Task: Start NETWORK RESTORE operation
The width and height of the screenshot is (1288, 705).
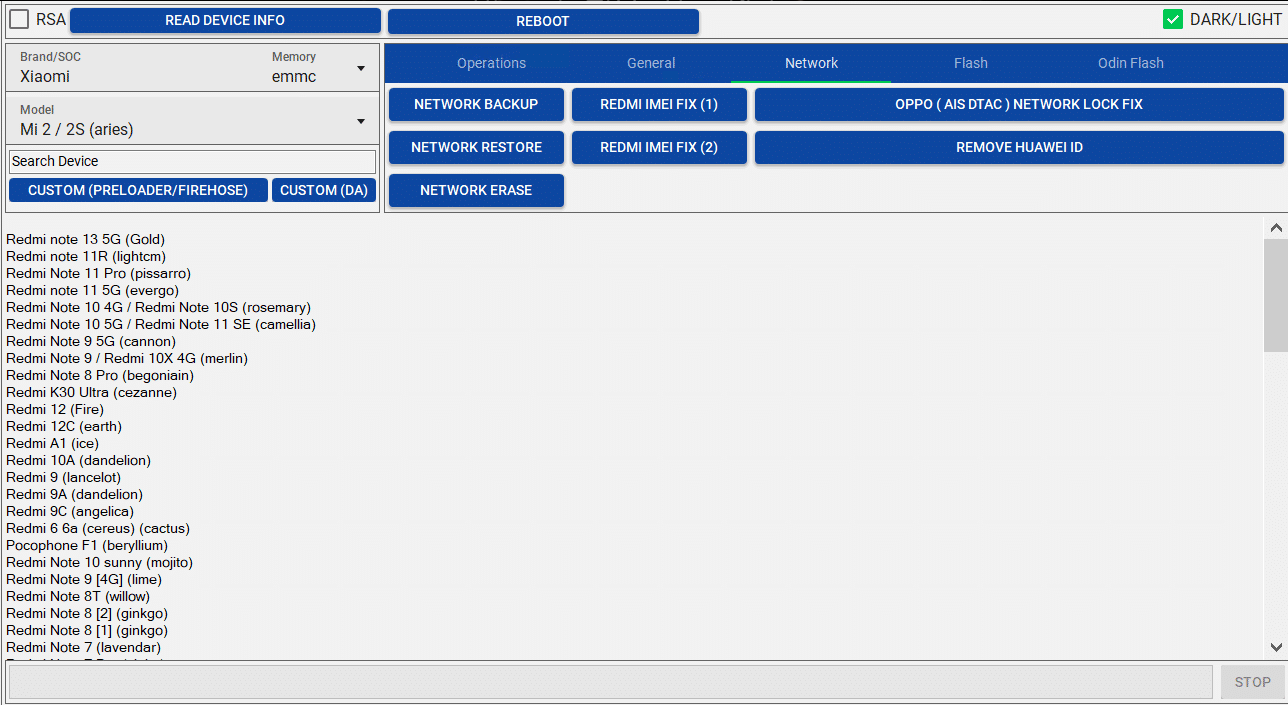Action: pyautogui.click(x=476, y=147)
